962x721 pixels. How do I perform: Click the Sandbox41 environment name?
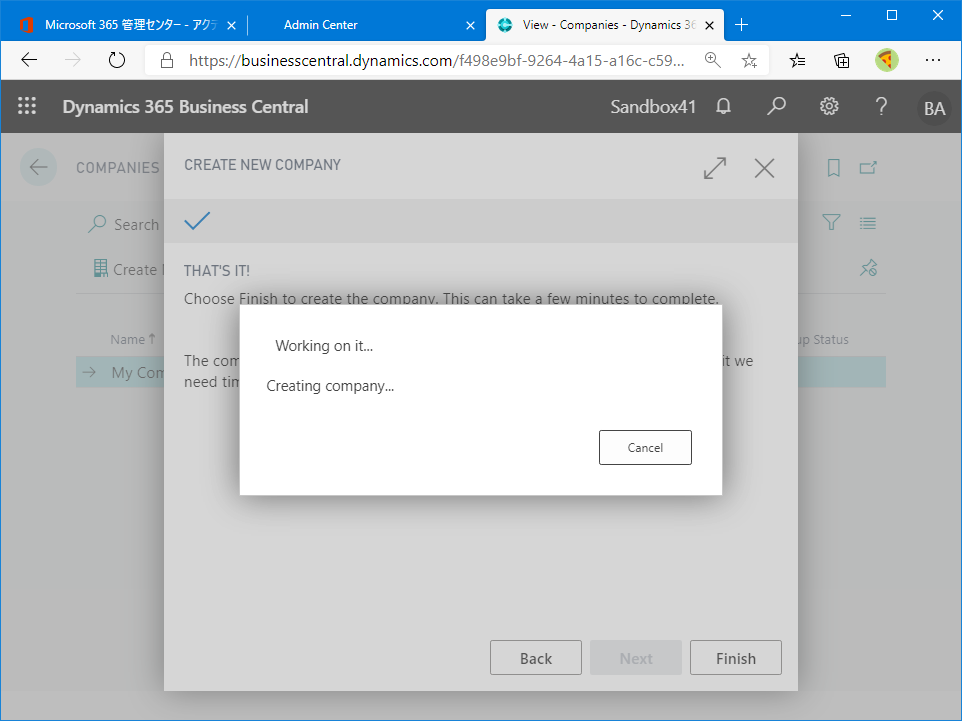tap(653, 107)
